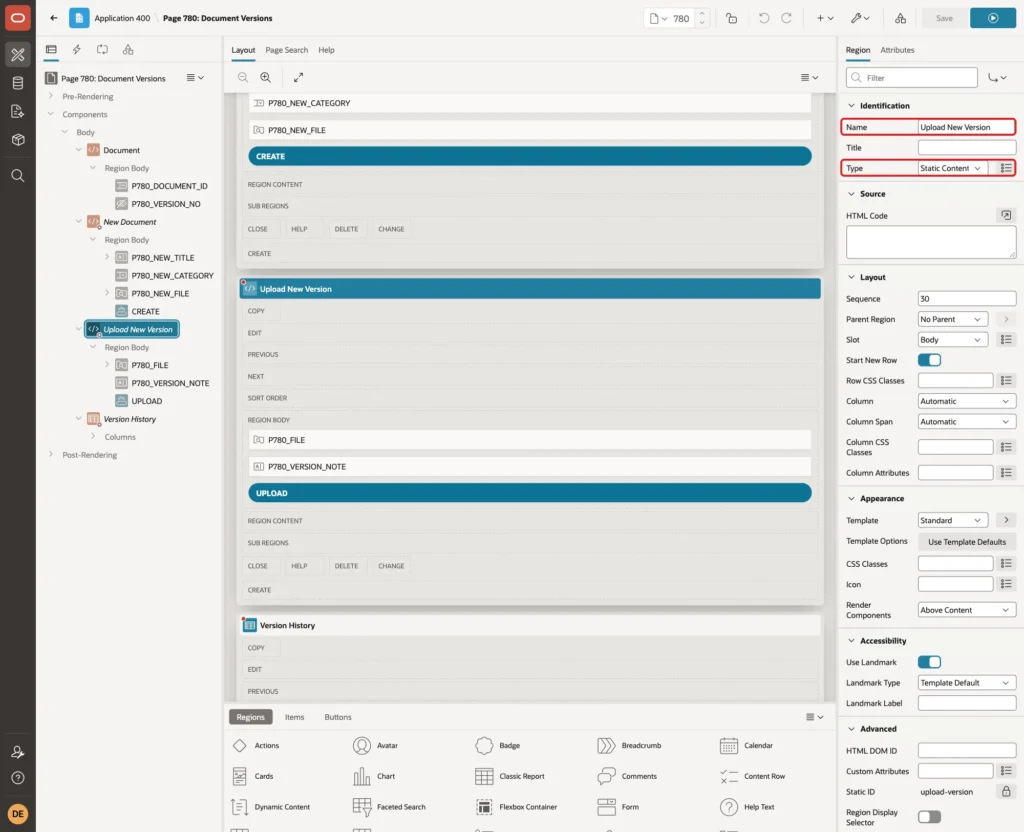Open the Template dropdown showing Standard

tap(952, 520)
